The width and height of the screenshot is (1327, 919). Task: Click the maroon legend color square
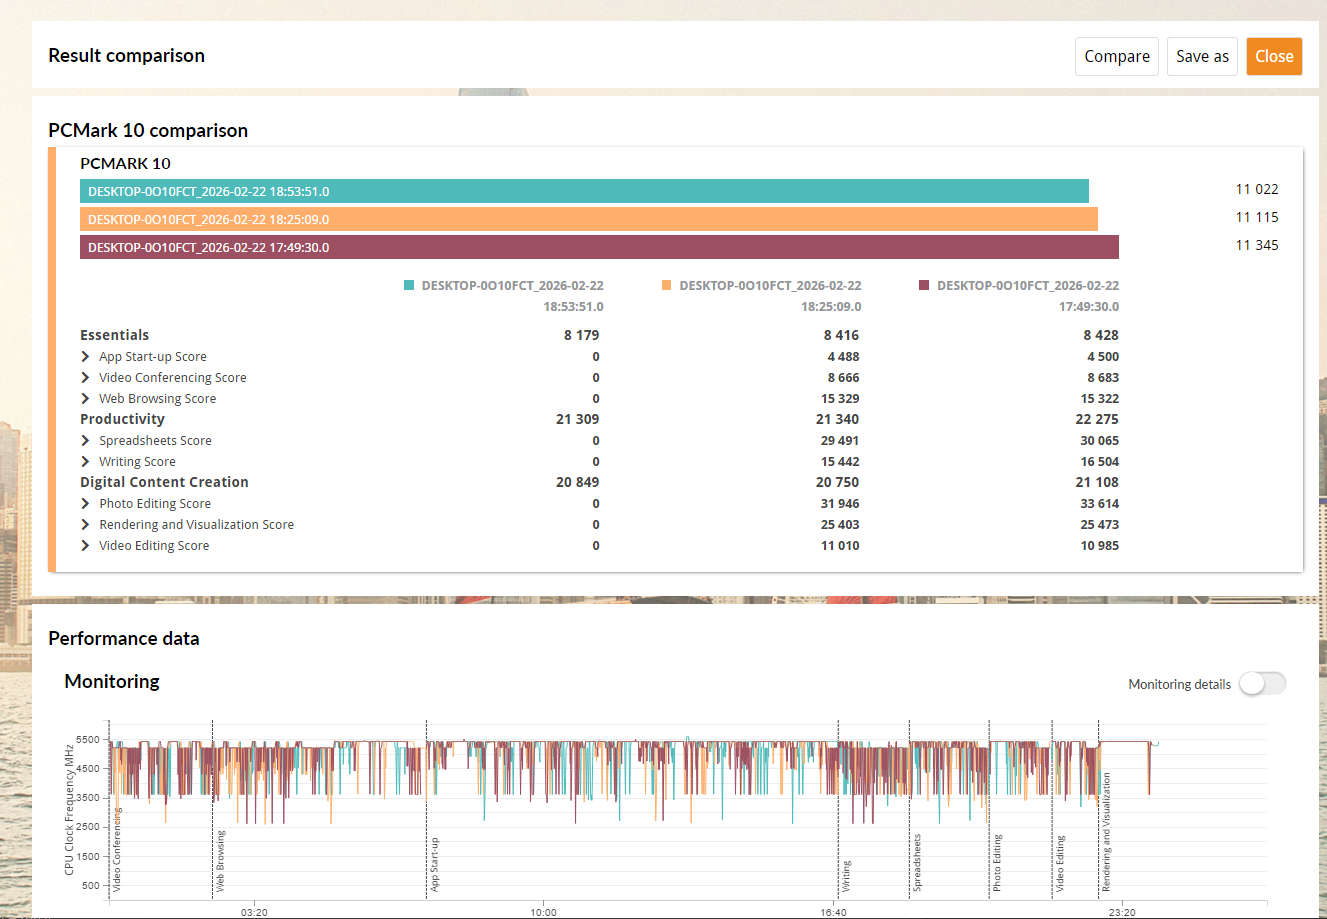(924, 285)
